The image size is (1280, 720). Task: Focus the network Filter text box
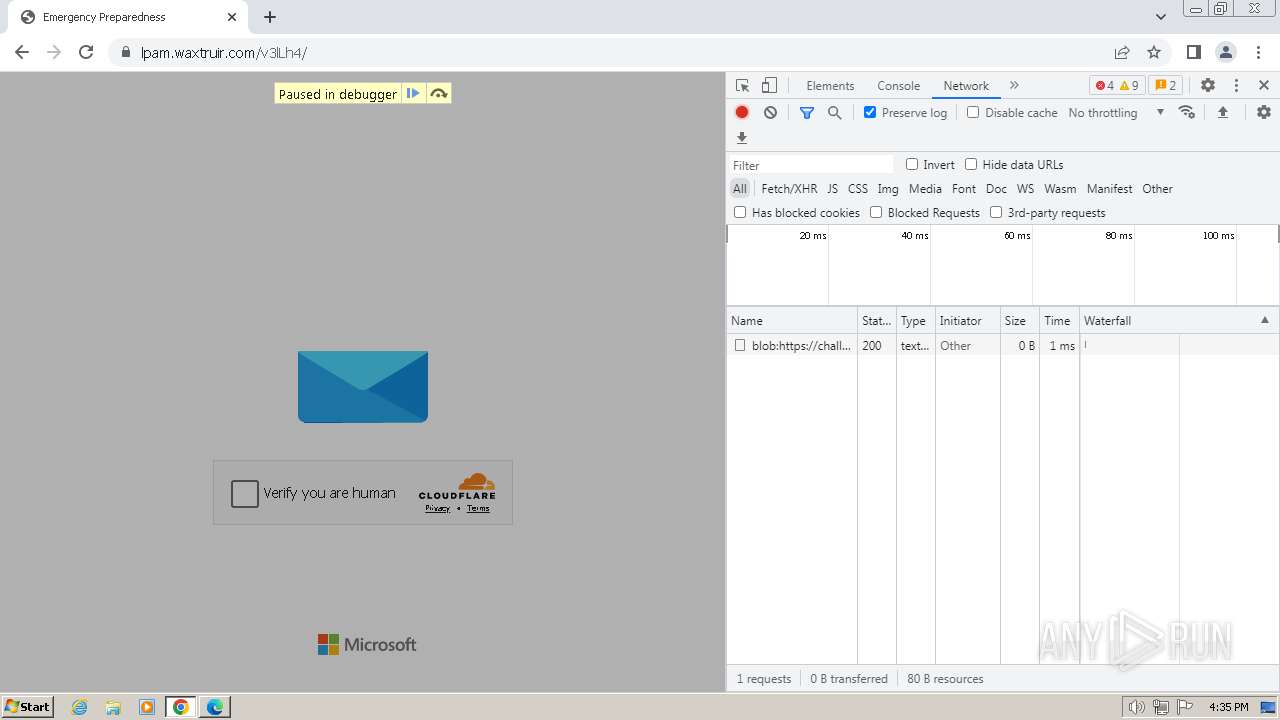811,165
